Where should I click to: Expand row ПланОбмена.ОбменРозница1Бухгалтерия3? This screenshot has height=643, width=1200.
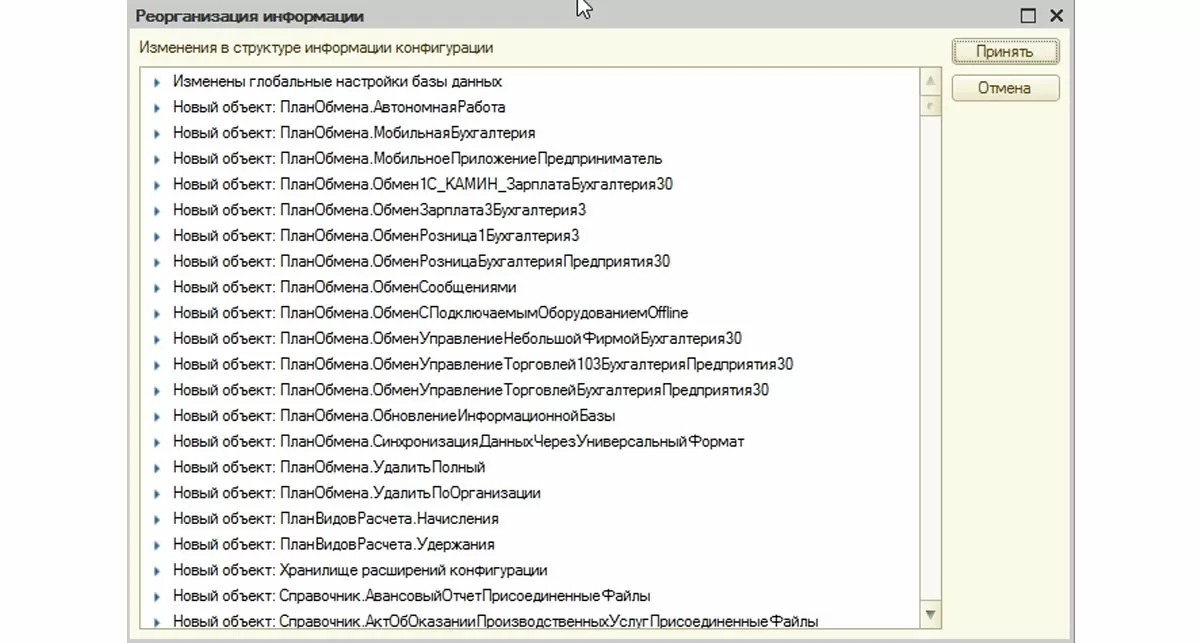click(x=157, y=236)
